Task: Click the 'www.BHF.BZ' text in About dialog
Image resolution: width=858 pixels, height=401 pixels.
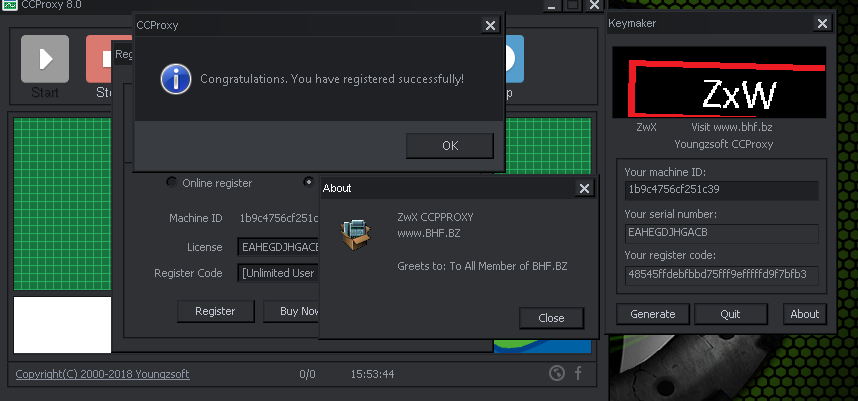Action: point(428,233)
